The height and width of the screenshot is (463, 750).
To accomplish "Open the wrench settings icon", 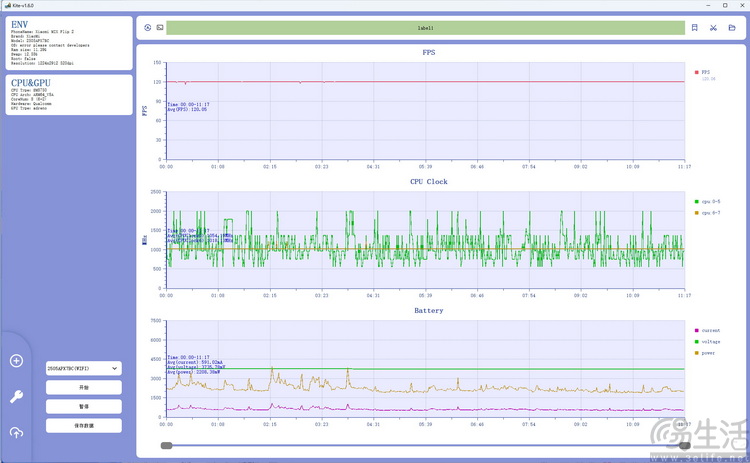I will tap(16, 397).
